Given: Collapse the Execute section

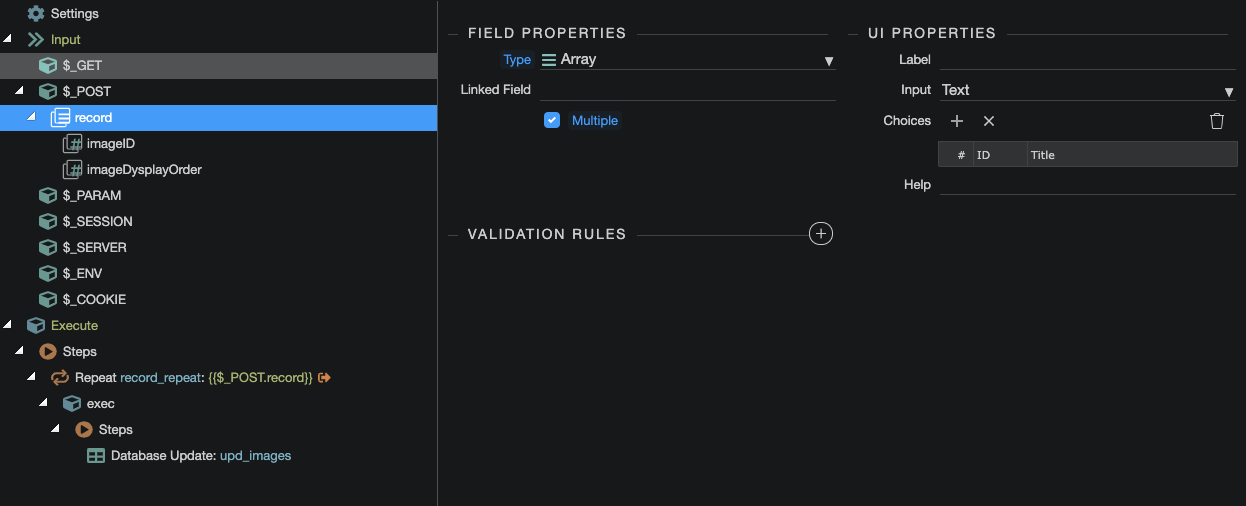Looking at the screenshot, I should pyautogui.click(x=8, y=326).
